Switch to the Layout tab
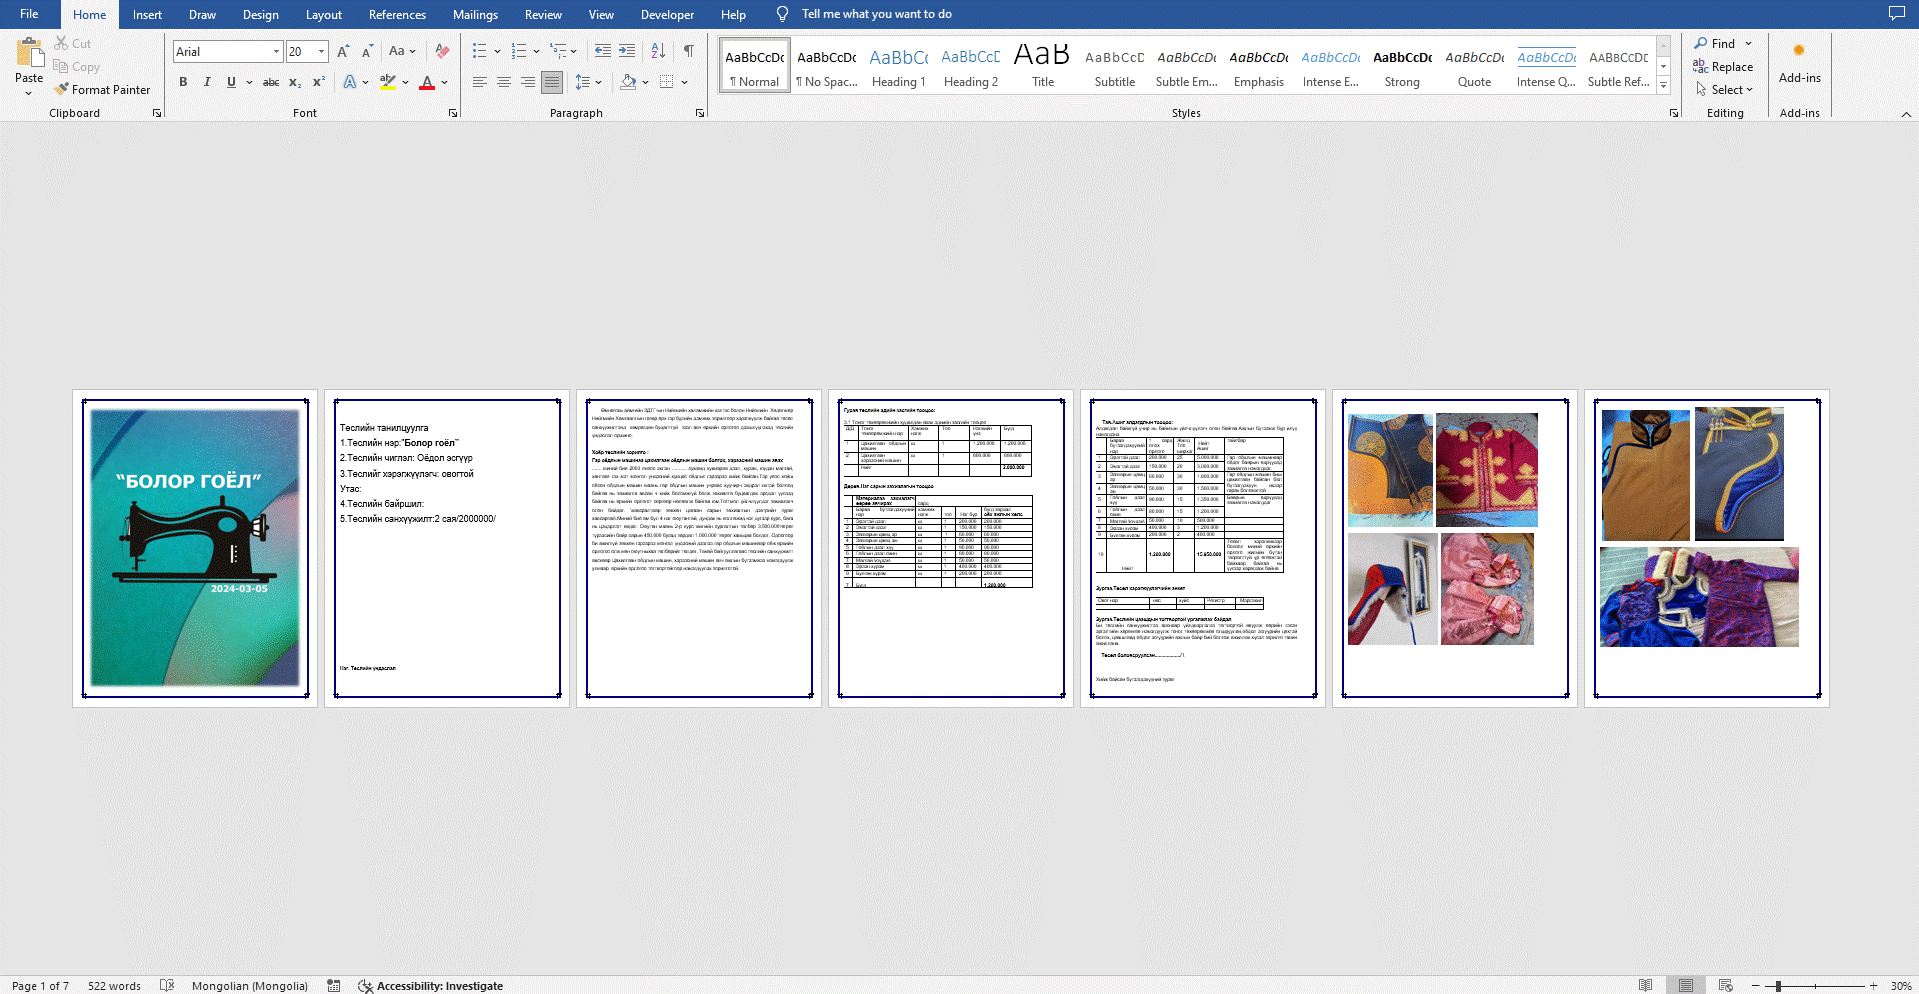Image resolution: width=1919 pixels, height=994 pixels. [x=324, y=14]
